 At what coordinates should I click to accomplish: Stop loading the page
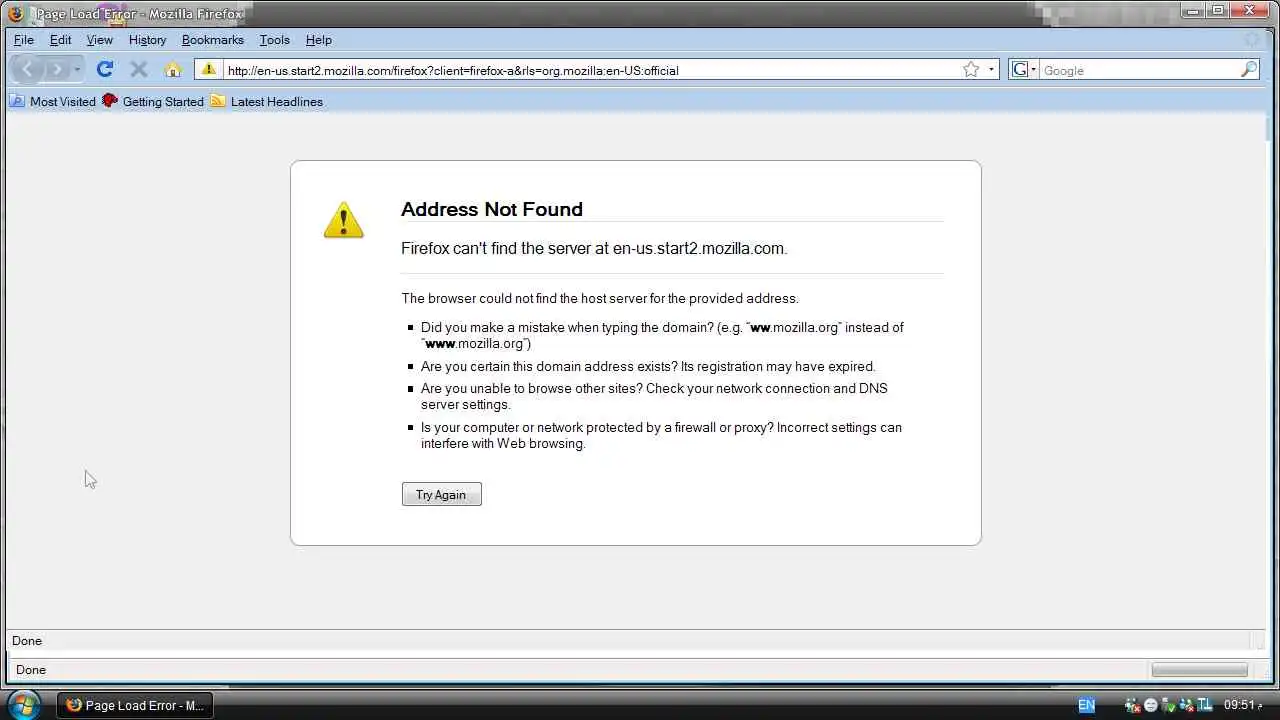[139, 69]
